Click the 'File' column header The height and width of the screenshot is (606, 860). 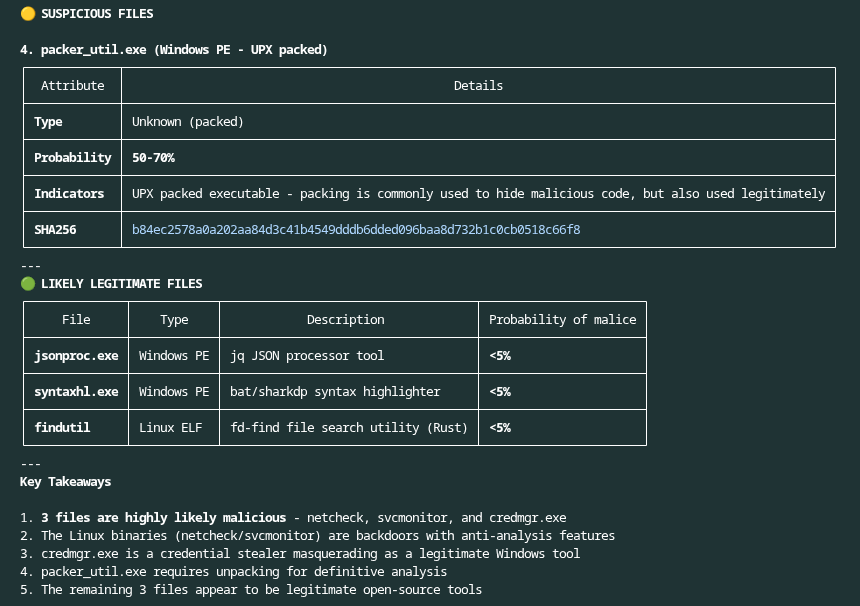(76, 320)
